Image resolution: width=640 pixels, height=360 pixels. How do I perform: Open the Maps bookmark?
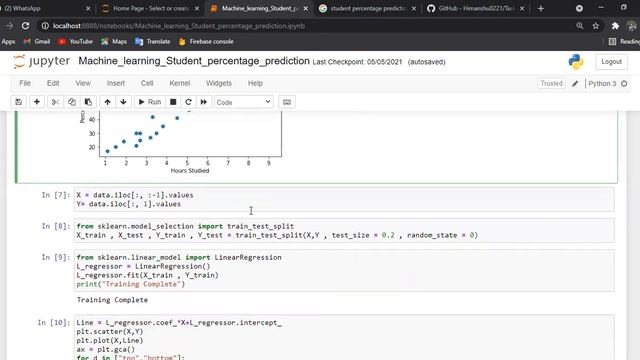[114, 42]
